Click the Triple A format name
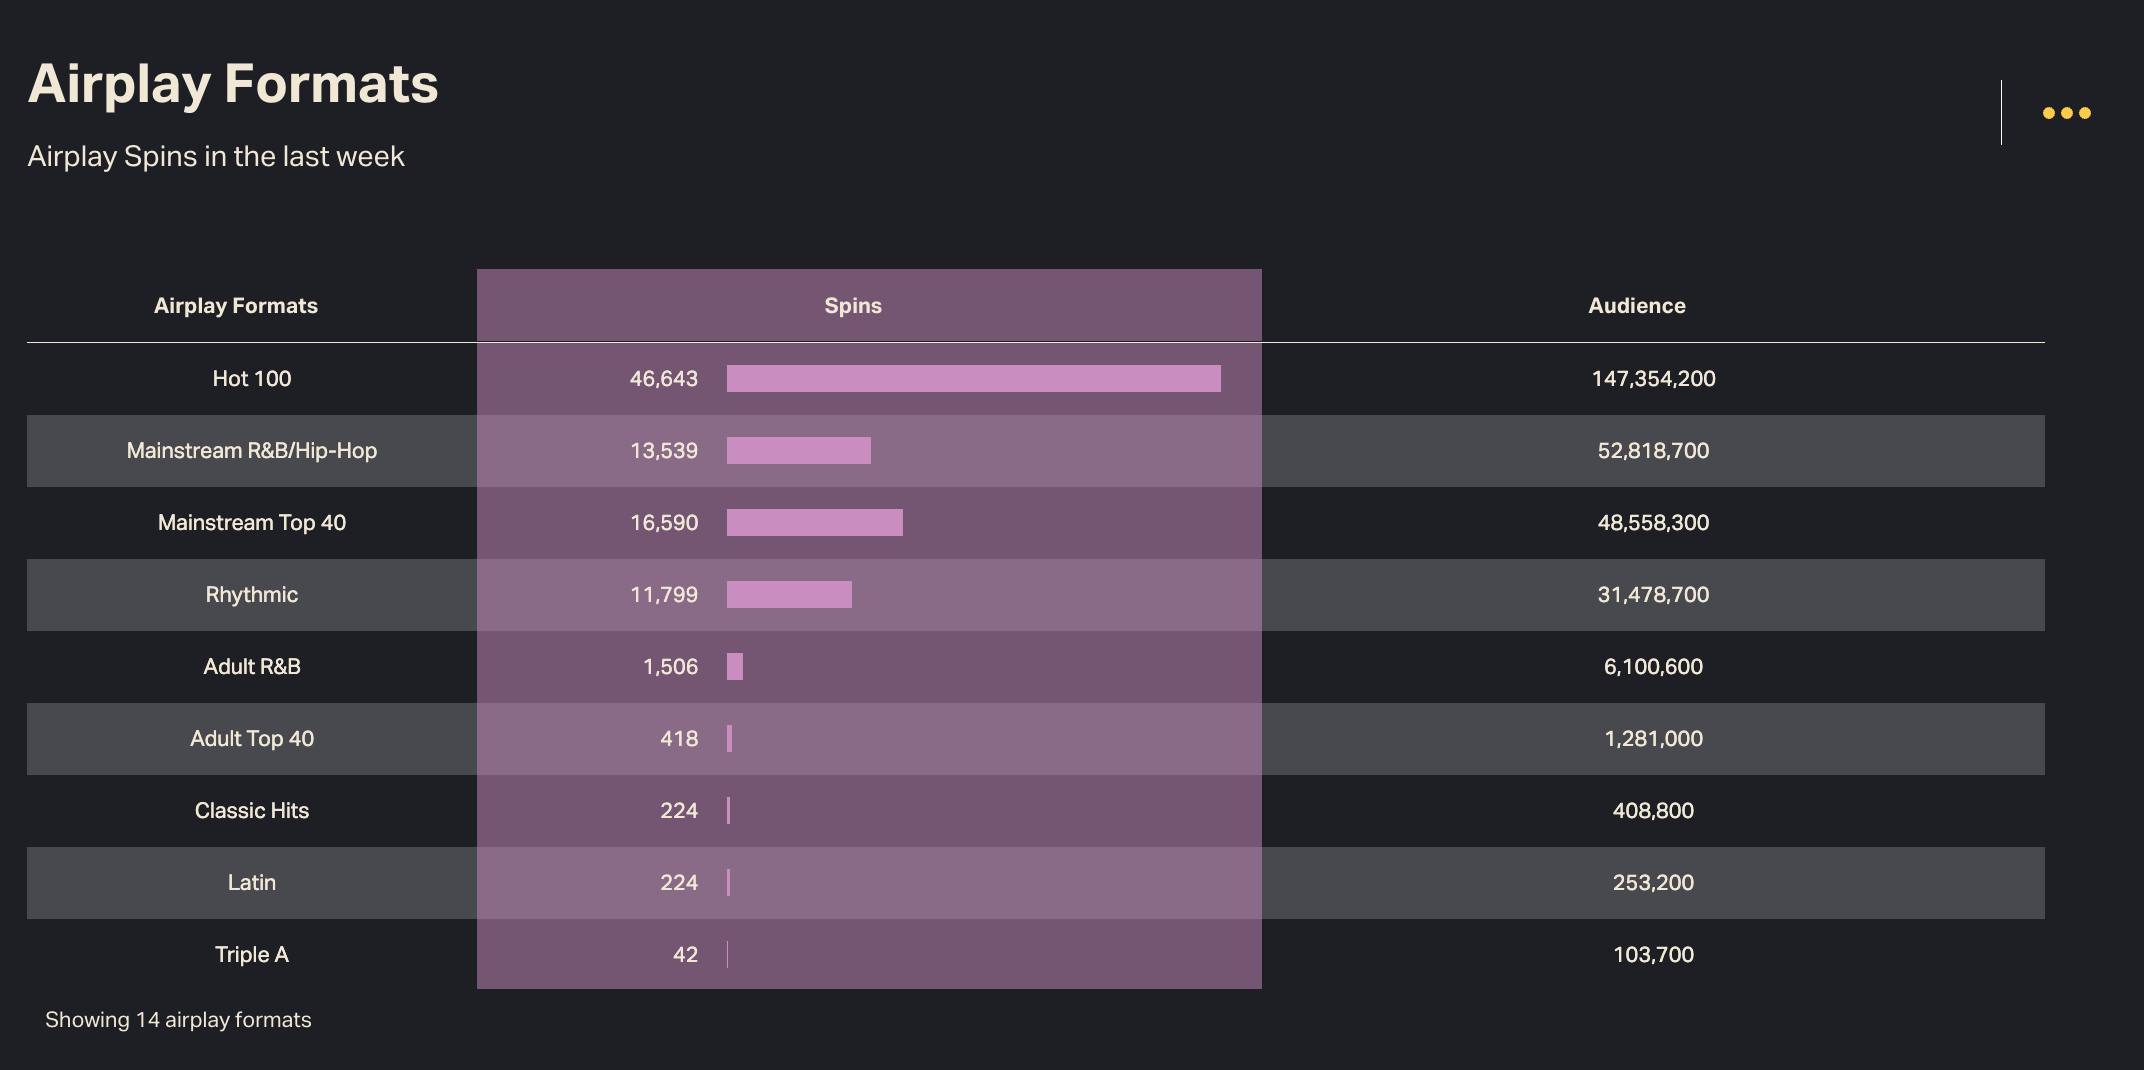The height and width of the screenshot is (1070, 2144). [x=252, y=955]
